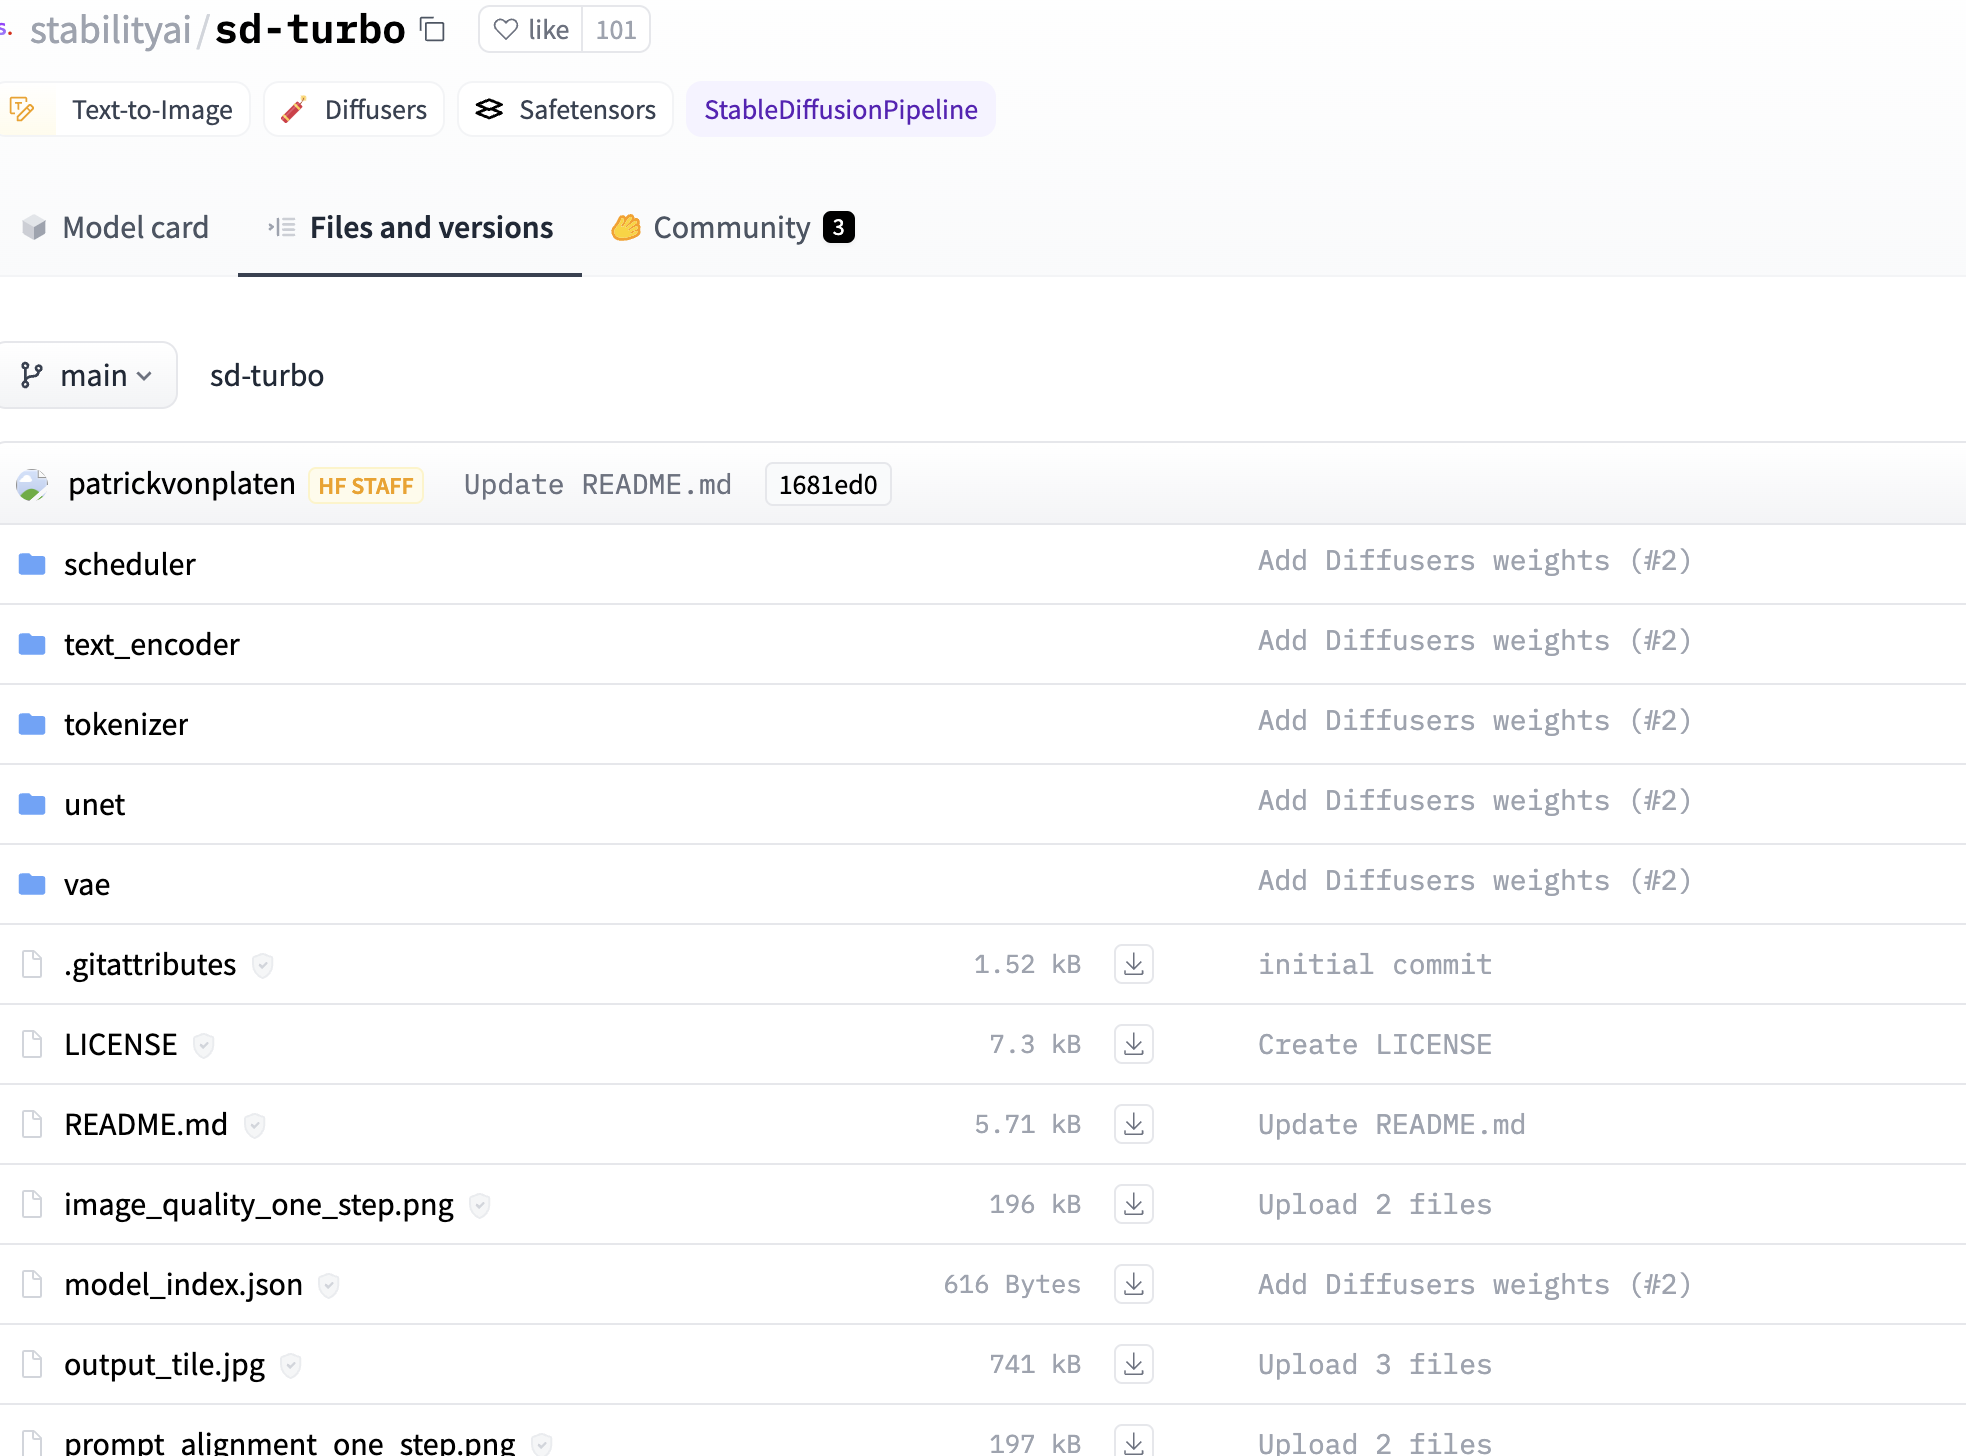
Task: Open the prompt_alignment_one_step.png file
Action: tap(290, 1443)
